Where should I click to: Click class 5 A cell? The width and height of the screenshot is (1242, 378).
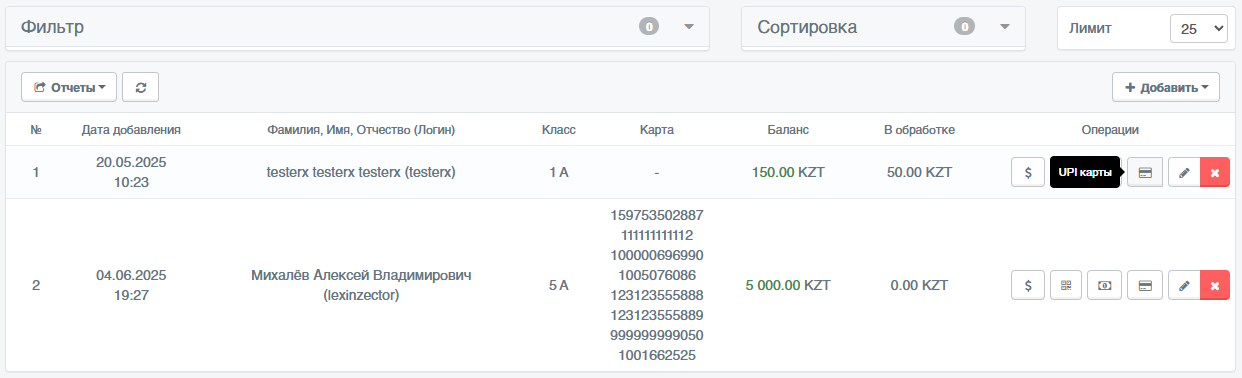tap(559, 285)
